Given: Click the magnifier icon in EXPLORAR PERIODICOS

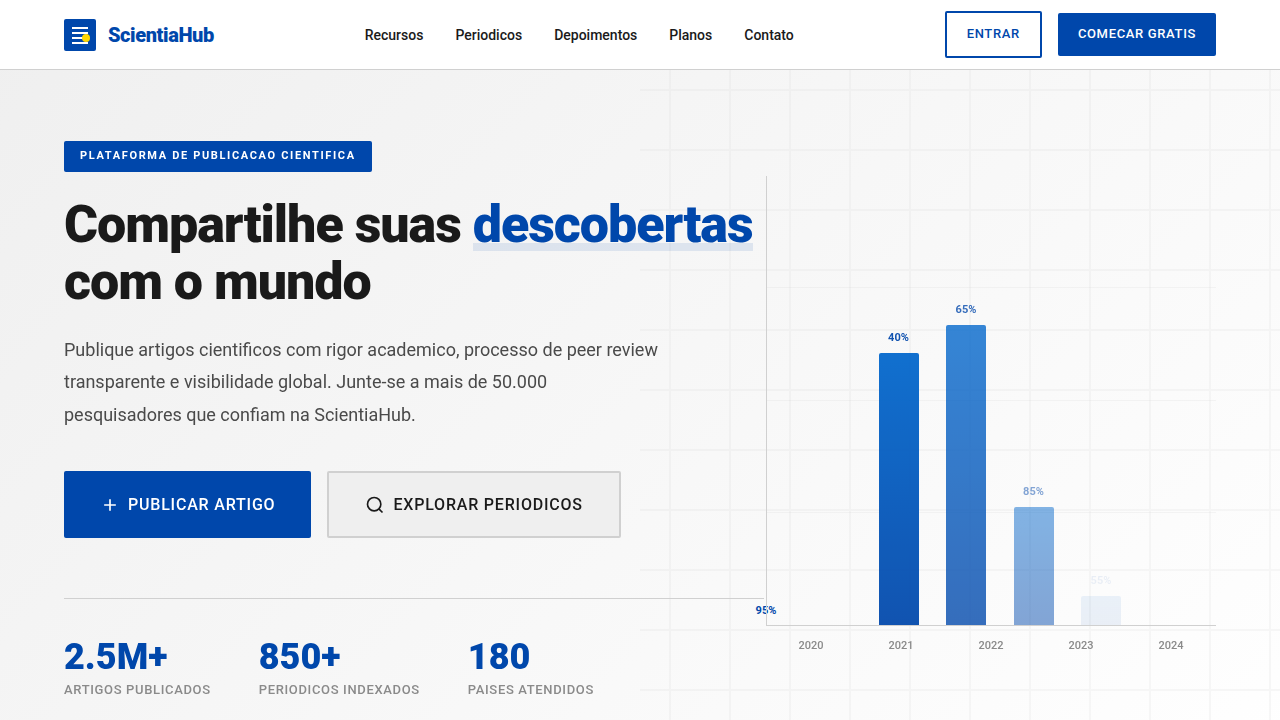Looking at the screenshot, I should click(x=375, y=504).
